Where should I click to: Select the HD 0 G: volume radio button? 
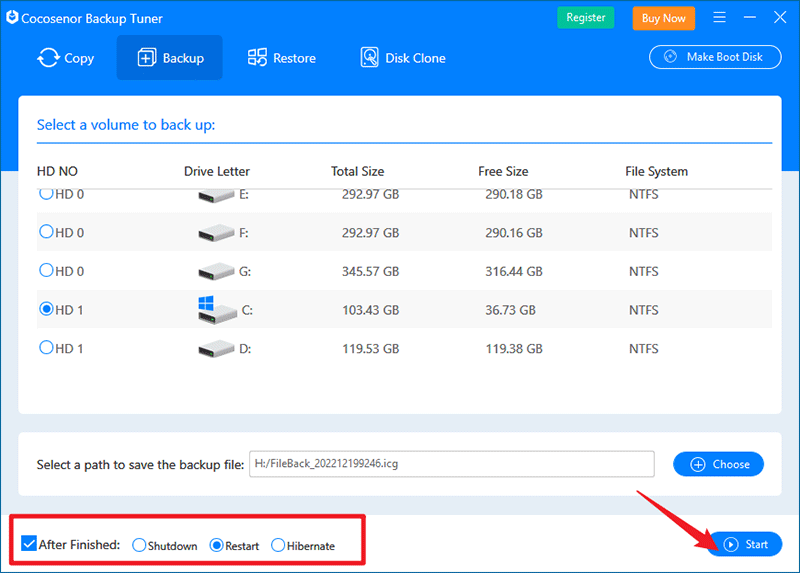tap(46, 270)
